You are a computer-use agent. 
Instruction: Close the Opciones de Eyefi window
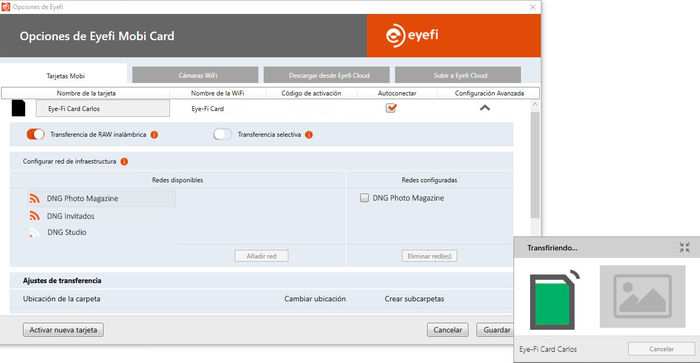pos(533,7)
